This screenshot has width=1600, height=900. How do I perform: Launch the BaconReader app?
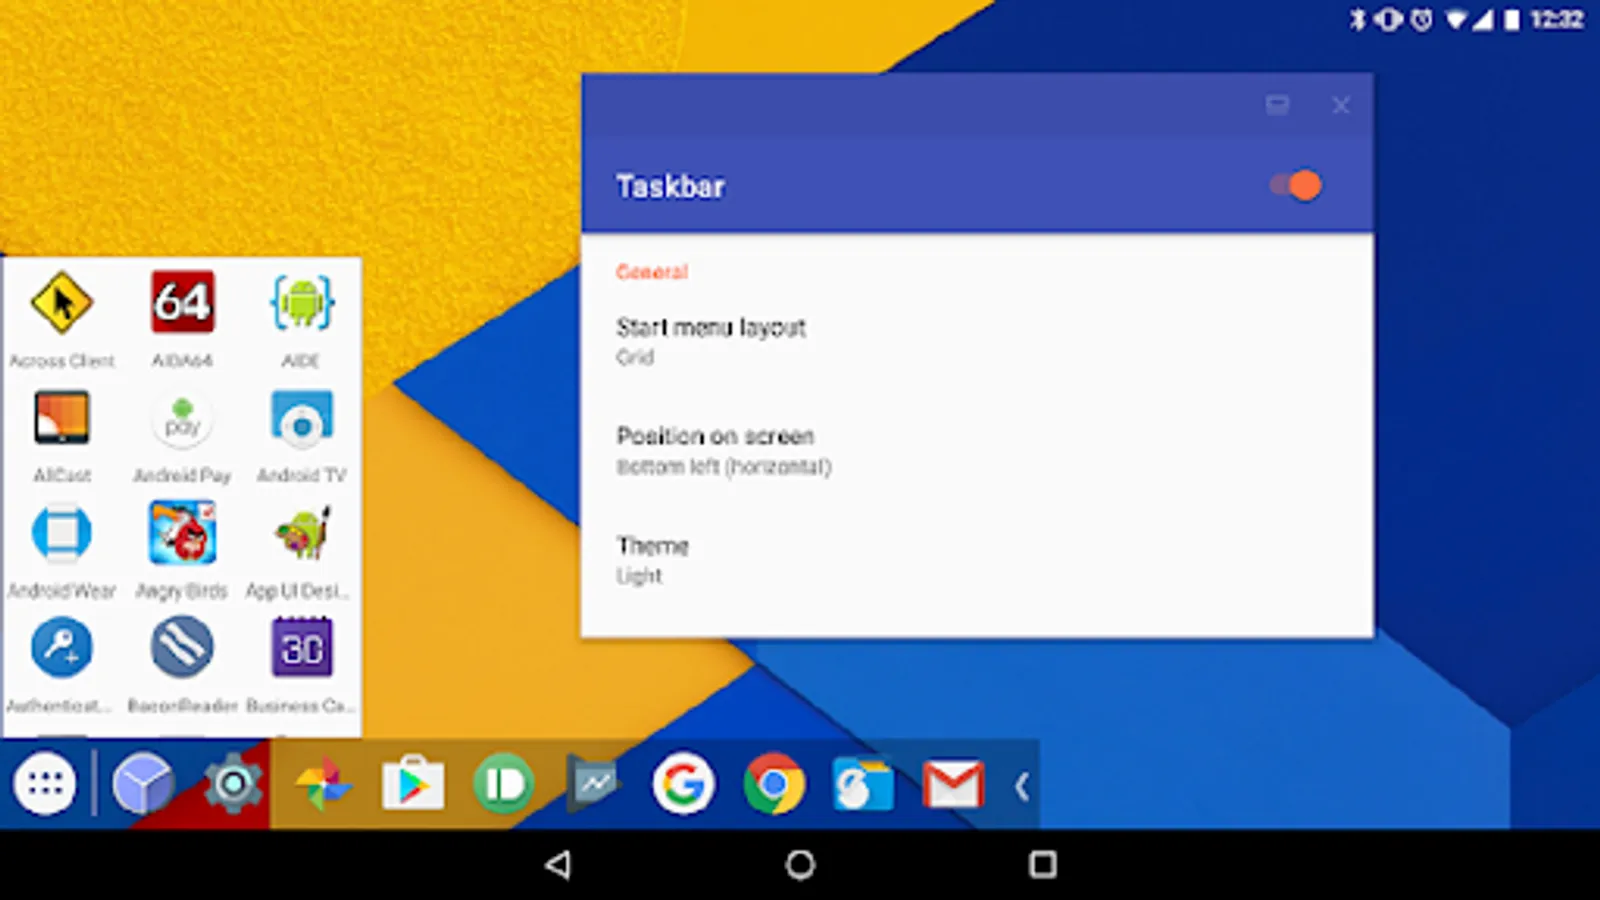(x=181, y=647)
